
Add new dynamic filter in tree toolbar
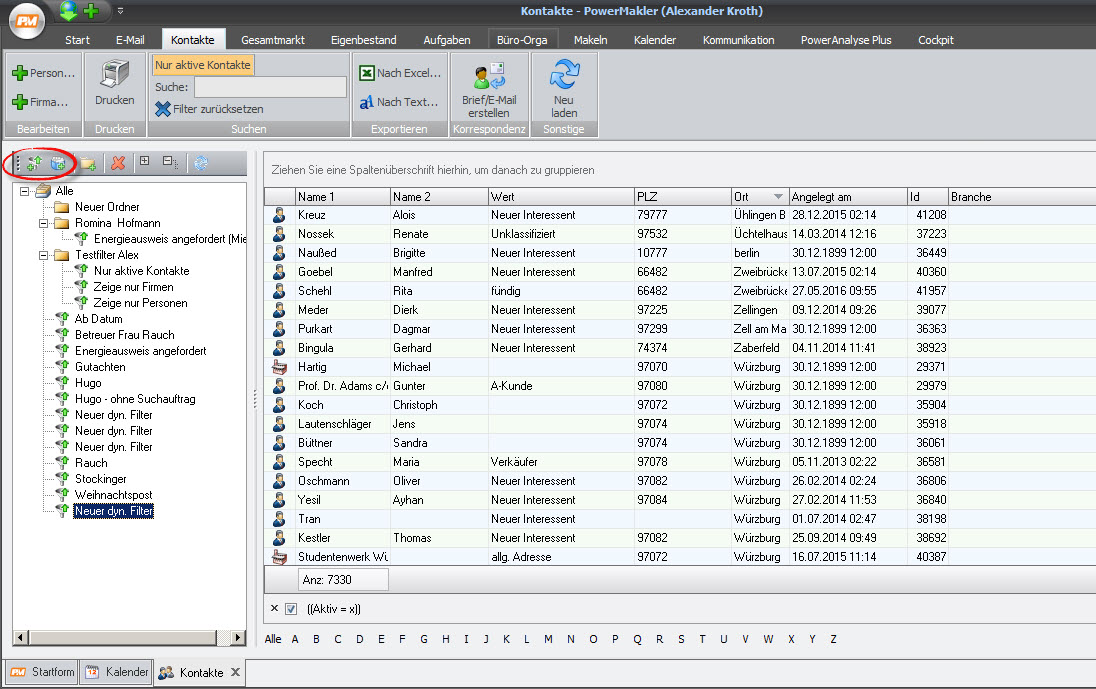click(x=34, y=163)
